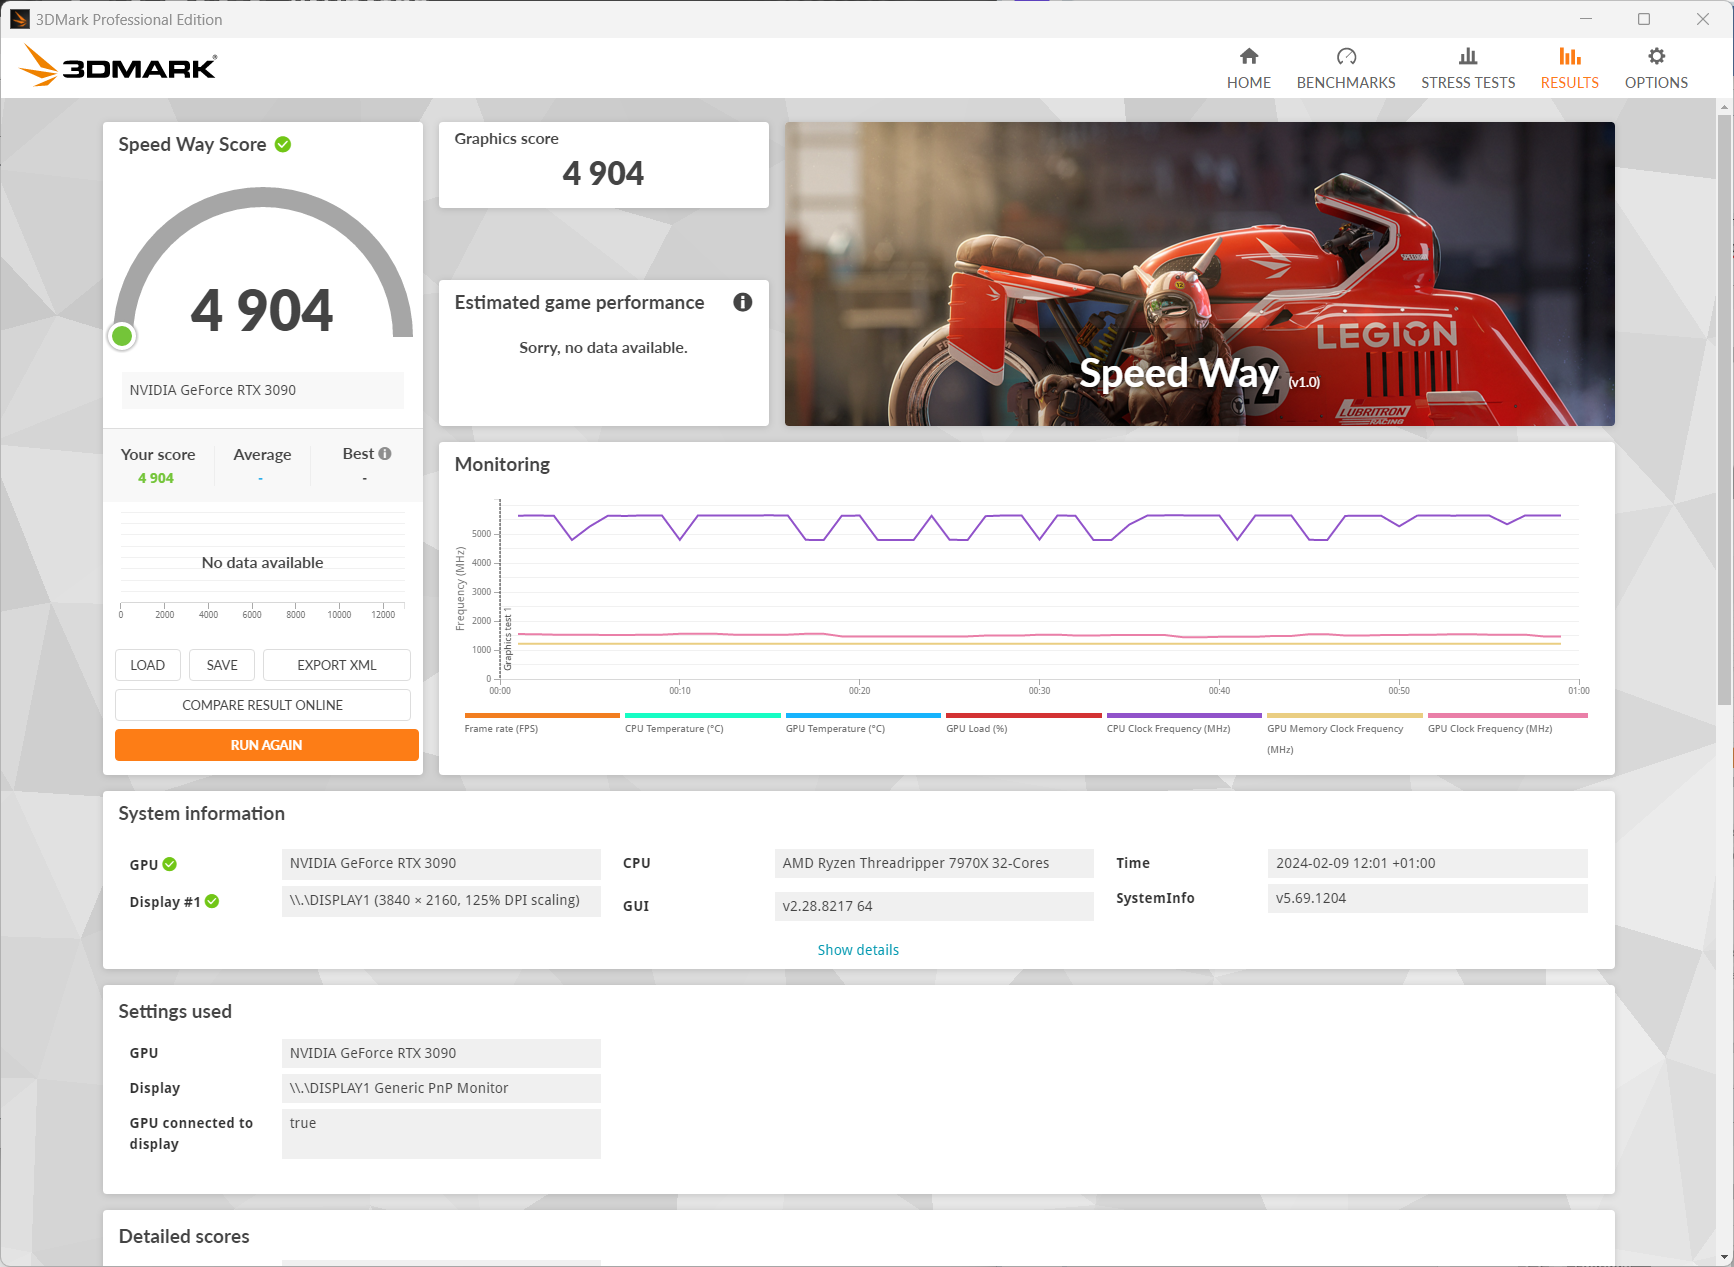The image size is (1734, 1267).
Task: Click the 'No data available' text in the score chart
Action: point(262,563)
